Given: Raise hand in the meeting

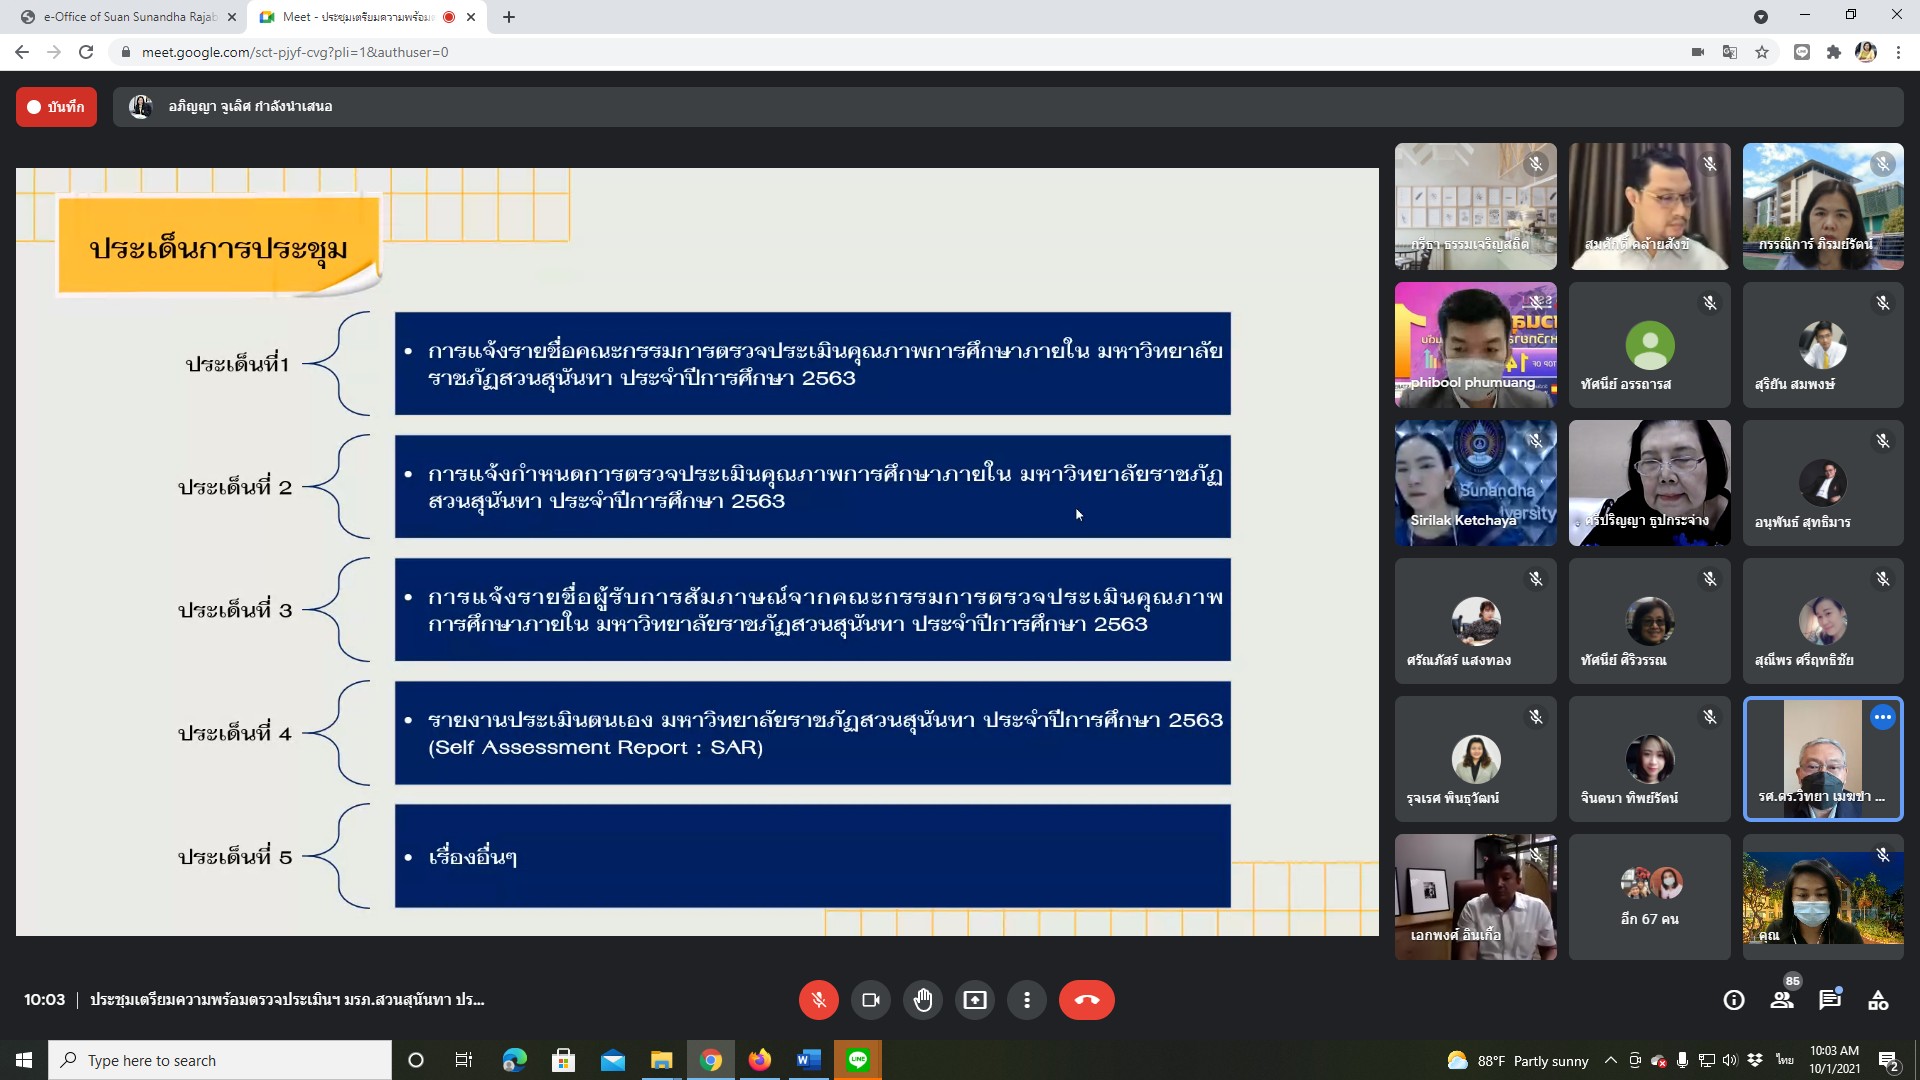Looking at the screenshot, I should (x=922, y=1000).
